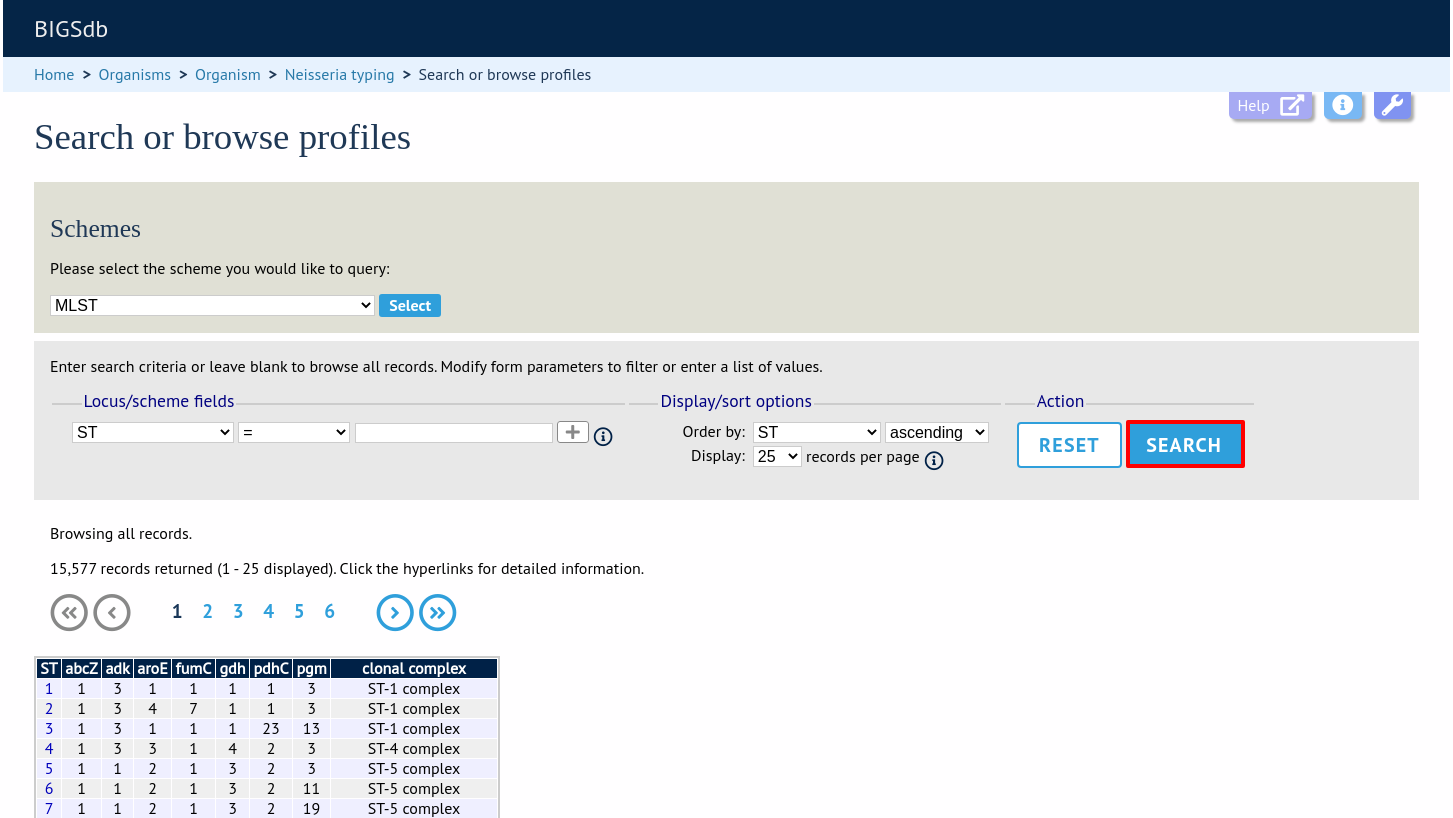The image size is (1453, 818).
Task: Click the gdh column header
Action: 232,669
